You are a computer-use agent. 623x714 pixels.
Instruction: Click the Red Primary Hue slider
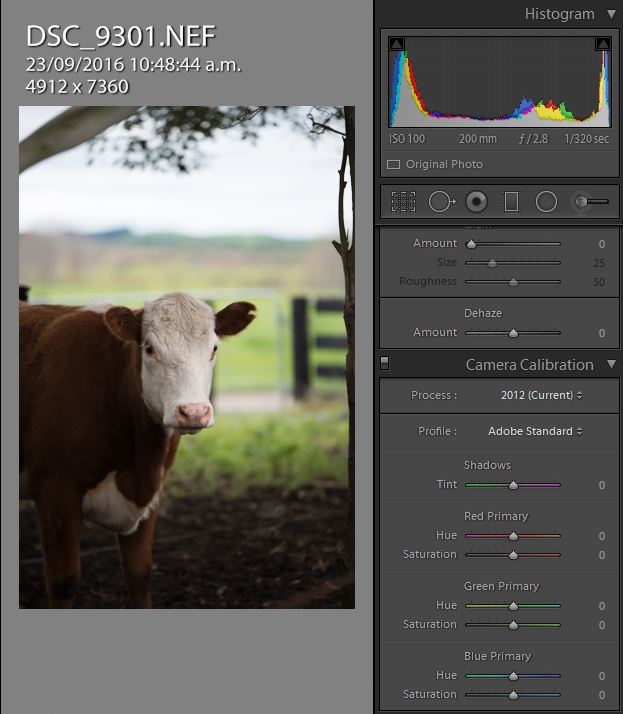click(513, 536)
